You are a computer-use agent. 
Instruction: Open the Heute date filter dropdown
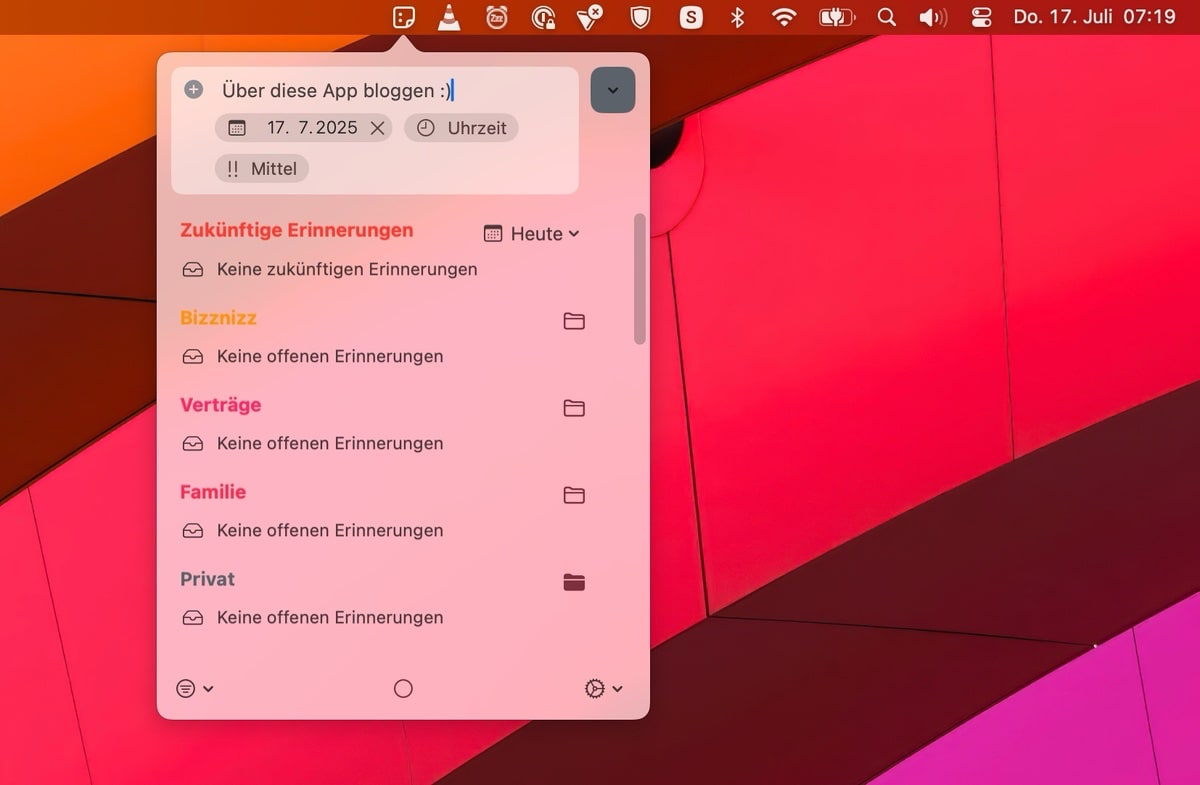point(532,233)
